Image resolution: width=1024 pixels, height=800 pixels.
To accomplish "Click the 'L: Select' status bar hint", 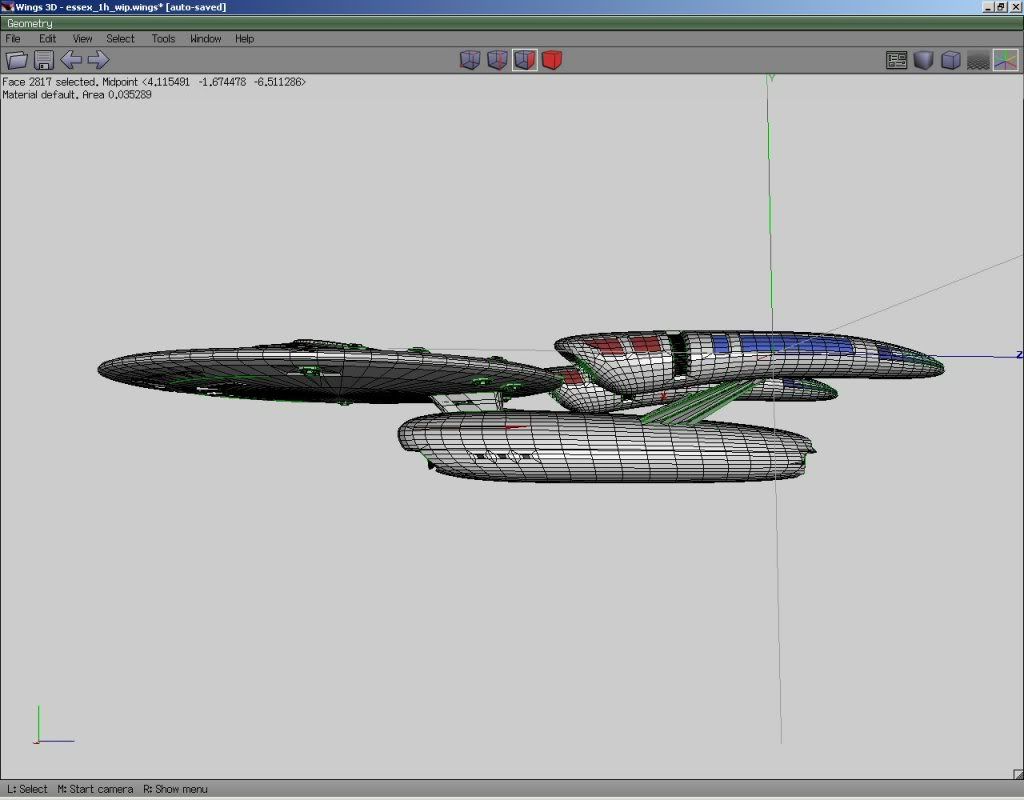I will [27, 789].
